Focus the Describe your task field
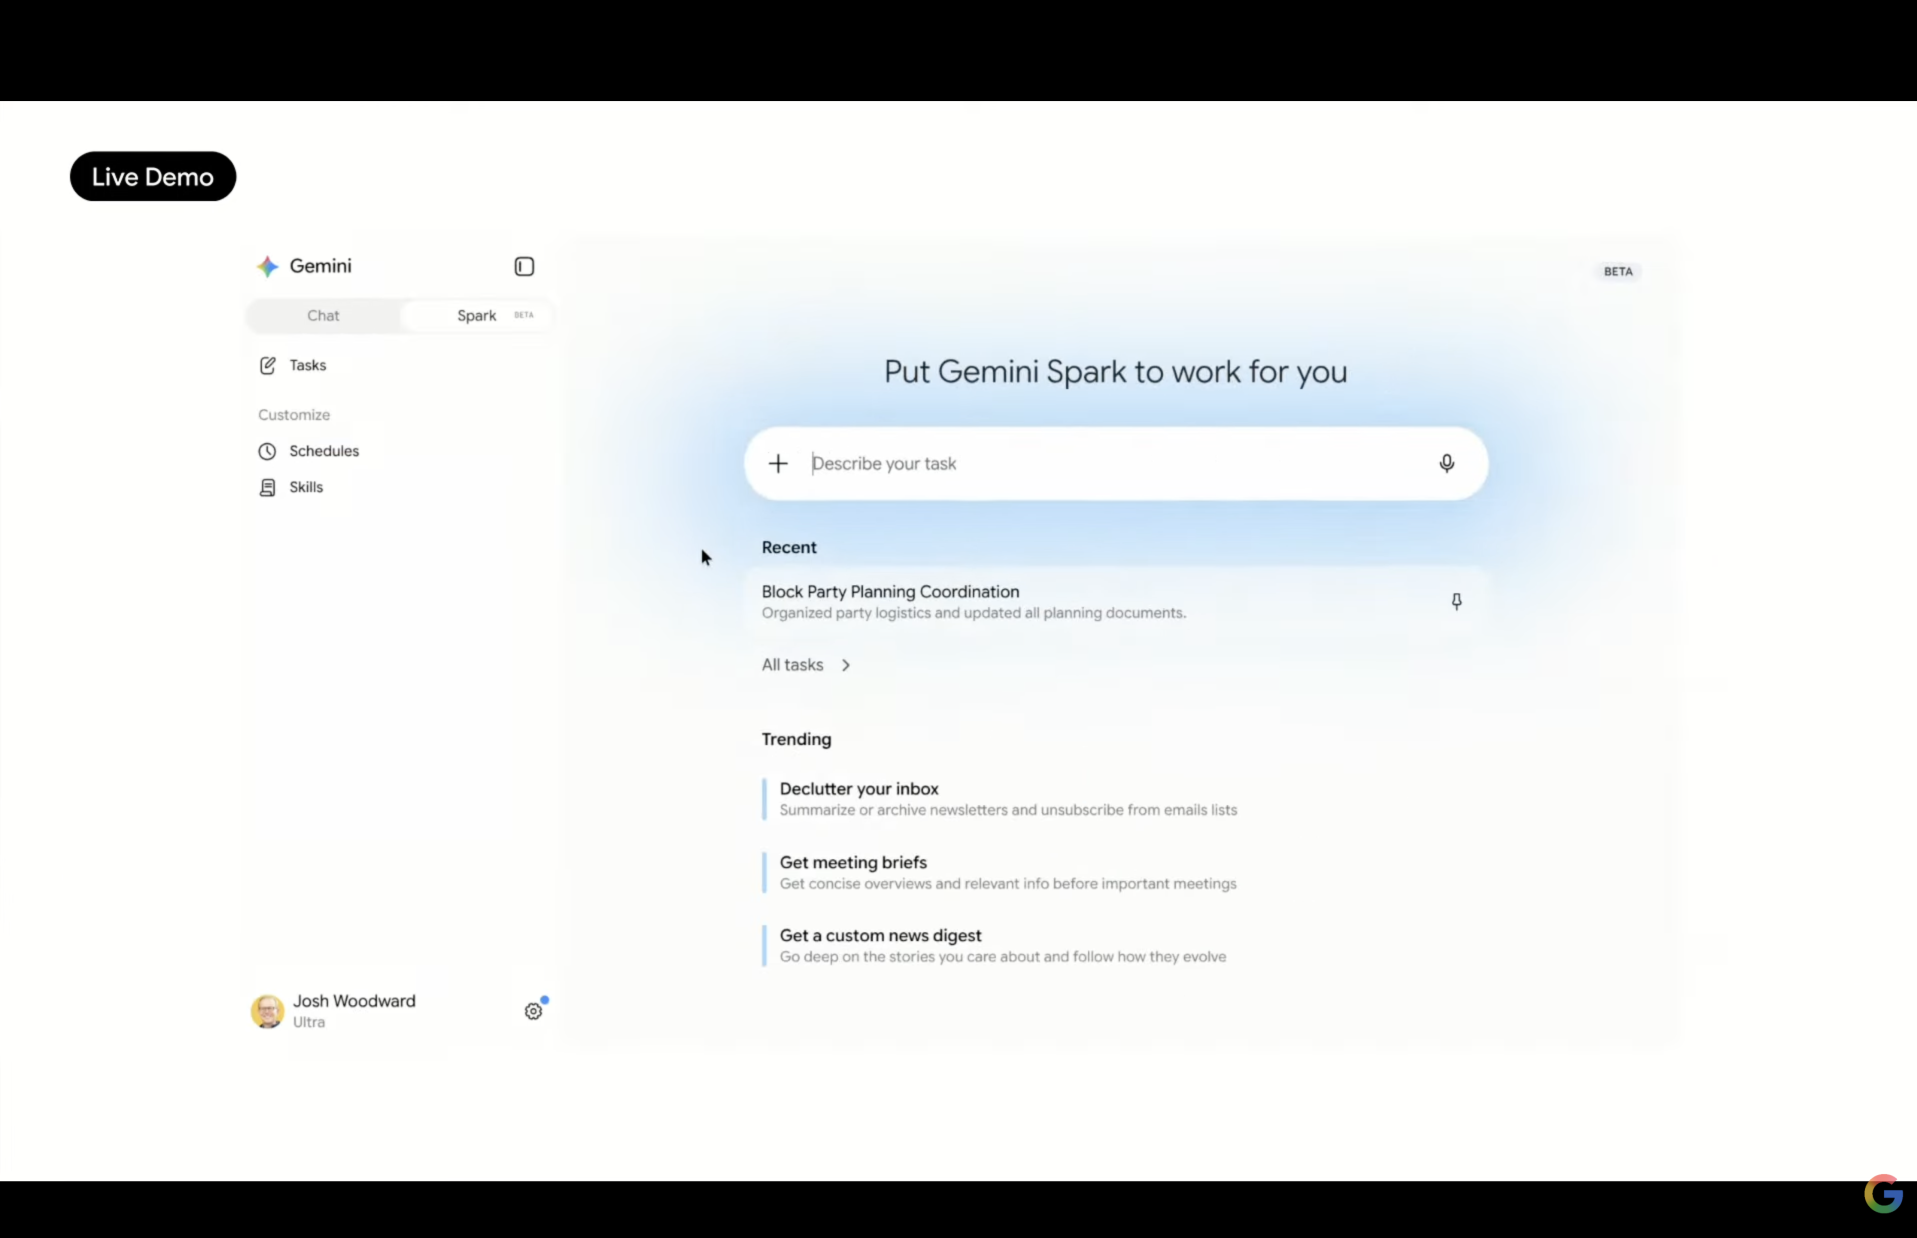The height and width of the screenshot is (1238, 1917). (1115, 463)
